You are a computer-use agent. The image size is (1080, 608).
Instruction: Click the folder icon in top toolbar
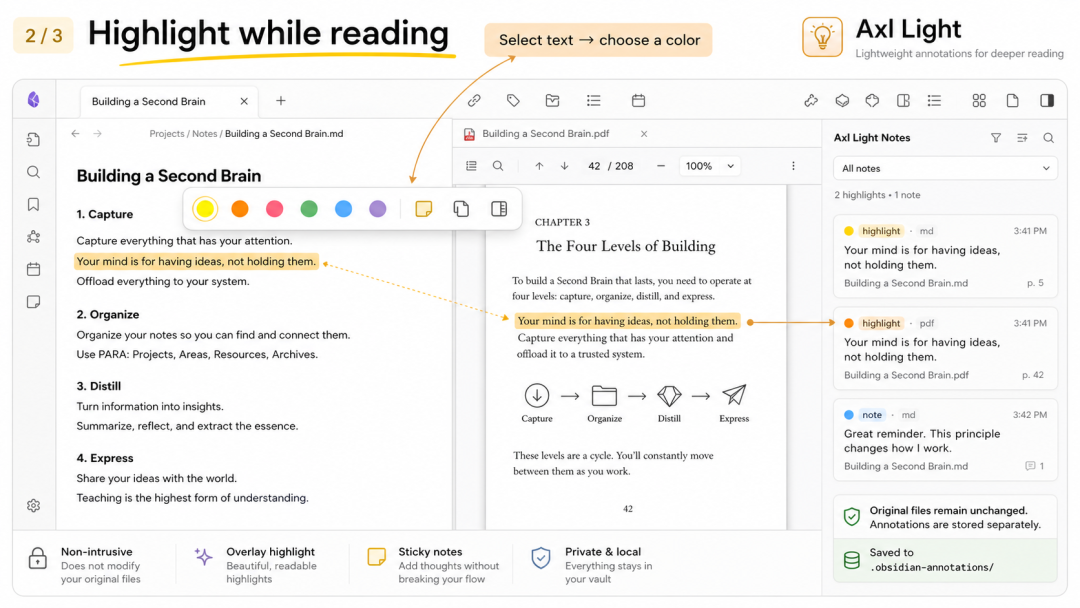tap(552, 101)
